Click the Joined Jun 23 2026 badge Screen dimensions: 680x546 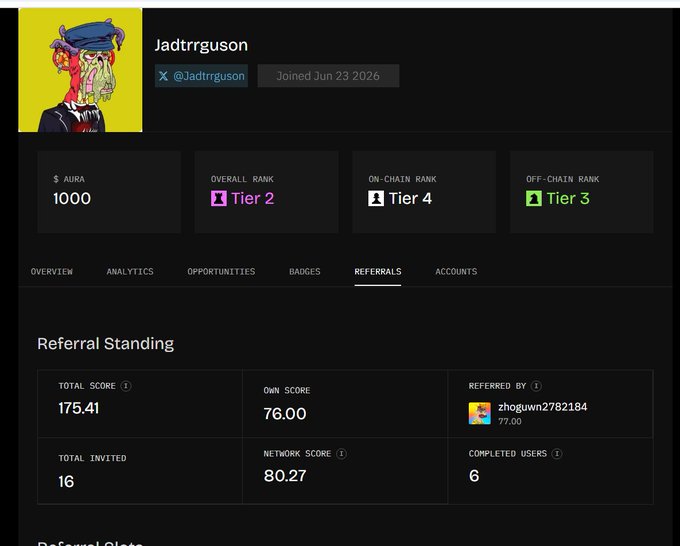[x=328, y=76]
